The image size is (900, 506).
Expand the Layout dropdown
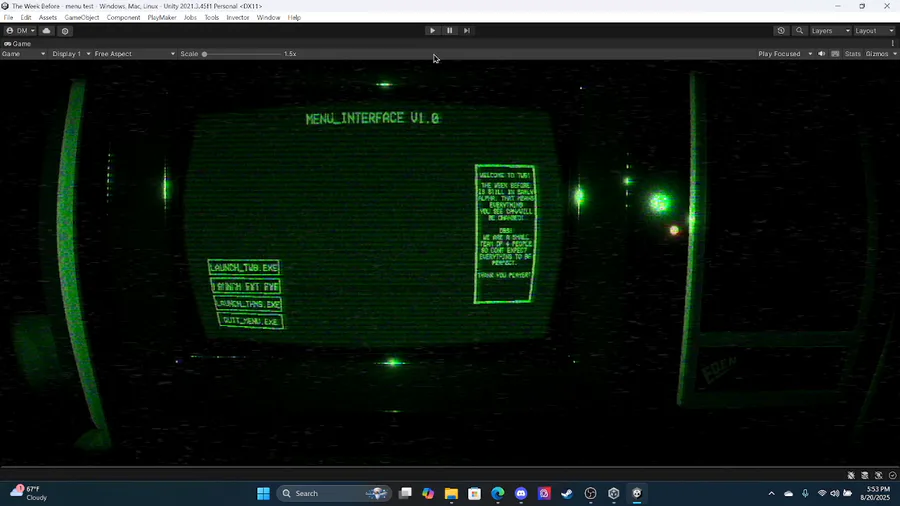pos(874,30)
